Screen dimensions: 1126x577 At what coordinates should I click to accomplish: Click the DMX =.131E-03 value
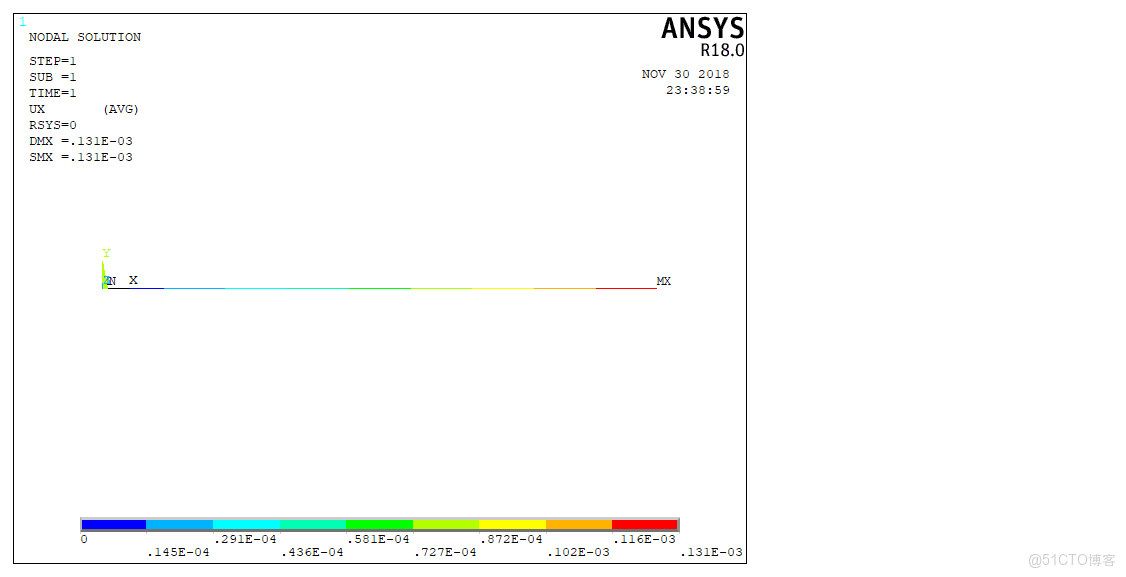(x=80, y=141)
